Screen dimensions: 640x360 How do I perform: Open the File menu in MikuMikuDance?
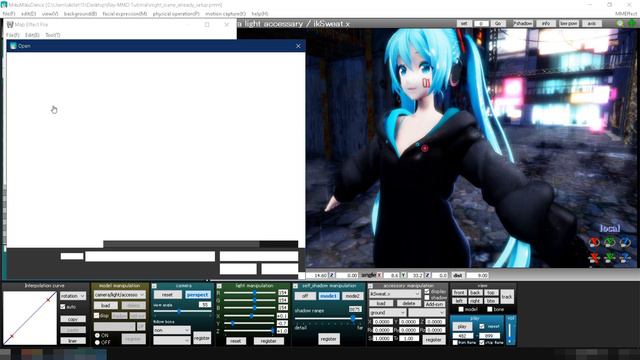coord(9,14)
